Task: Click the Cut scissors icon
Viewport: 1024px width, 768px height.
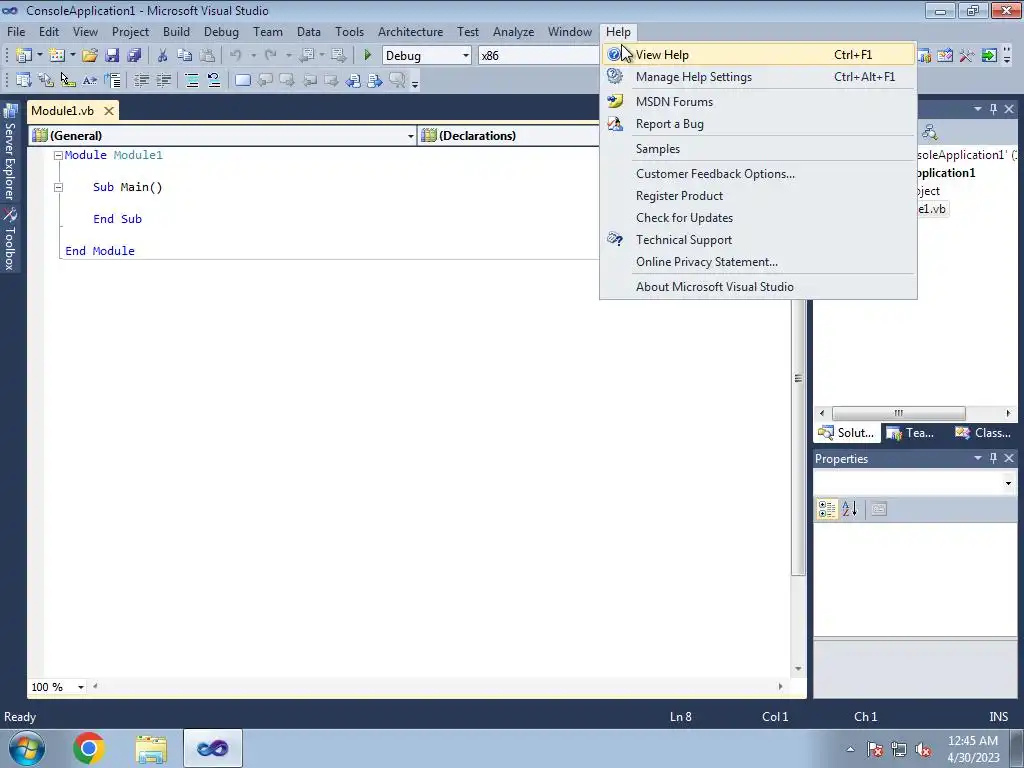Action: pos(163,56)
